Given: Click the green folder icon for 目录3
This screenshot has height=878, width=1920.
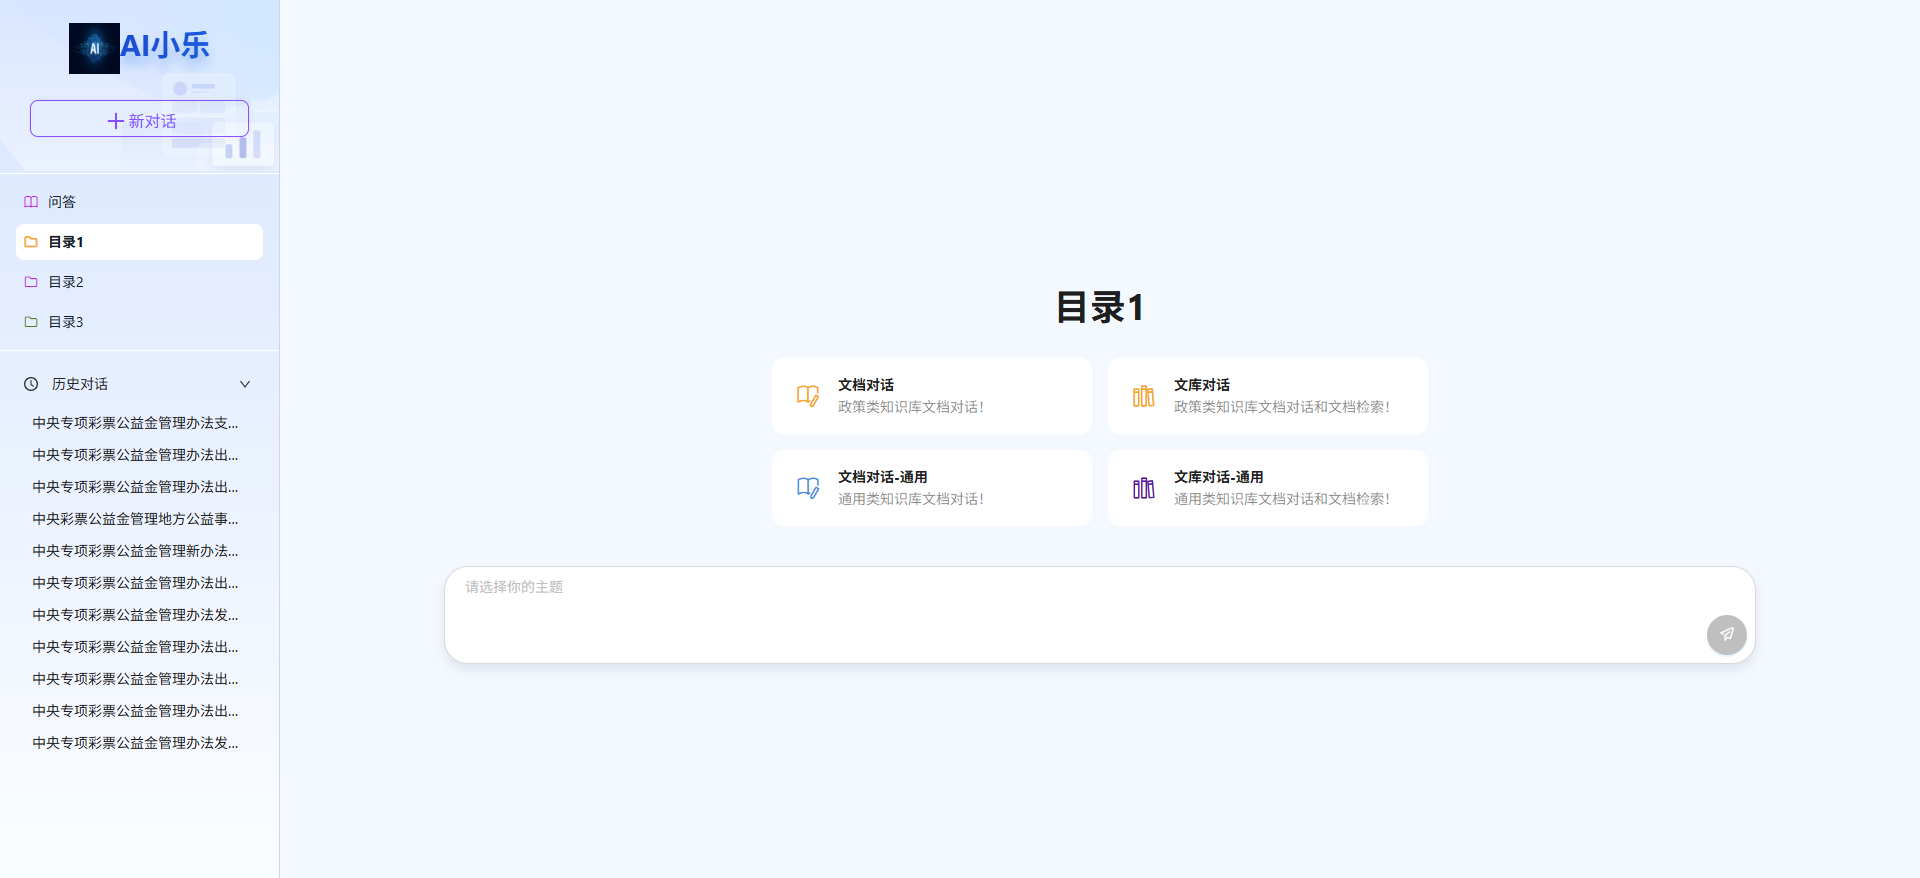Looking at the screenshot, I should point(31,322).
